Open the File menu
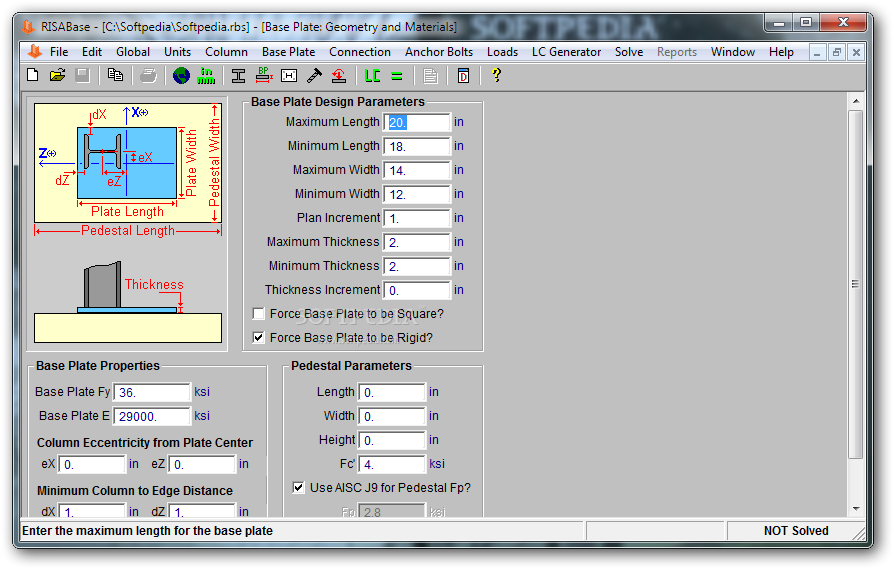The height and width of the screenshot is (569, 894). 59,52
